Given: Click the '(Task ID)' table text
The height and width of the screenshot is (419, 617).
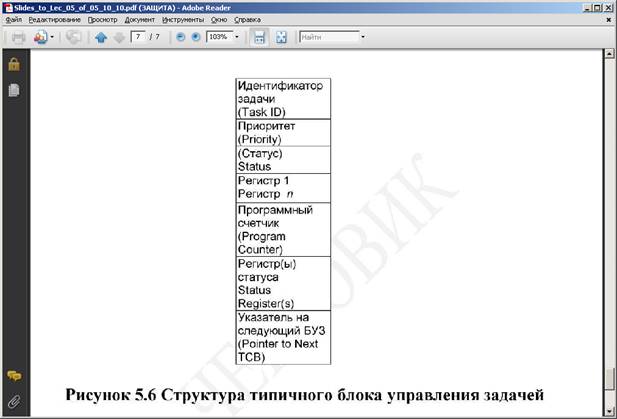Looking at the screenshot, I should (262, 112).
